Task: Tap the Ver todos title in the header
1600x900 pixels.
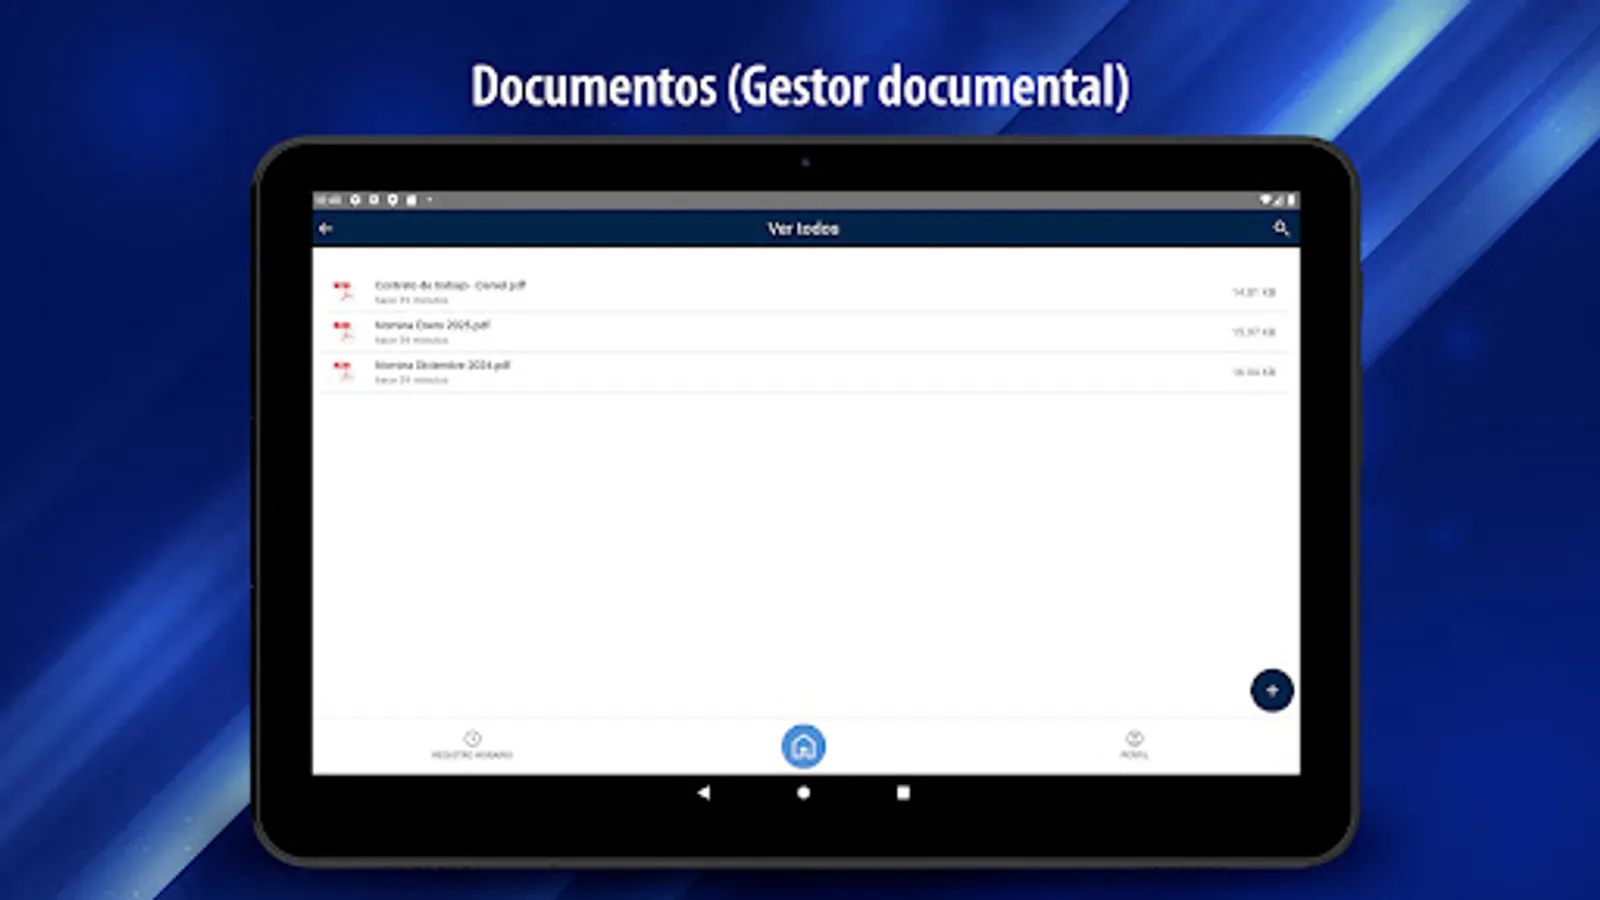Action: pyautogui.click(x=803, y=229)
